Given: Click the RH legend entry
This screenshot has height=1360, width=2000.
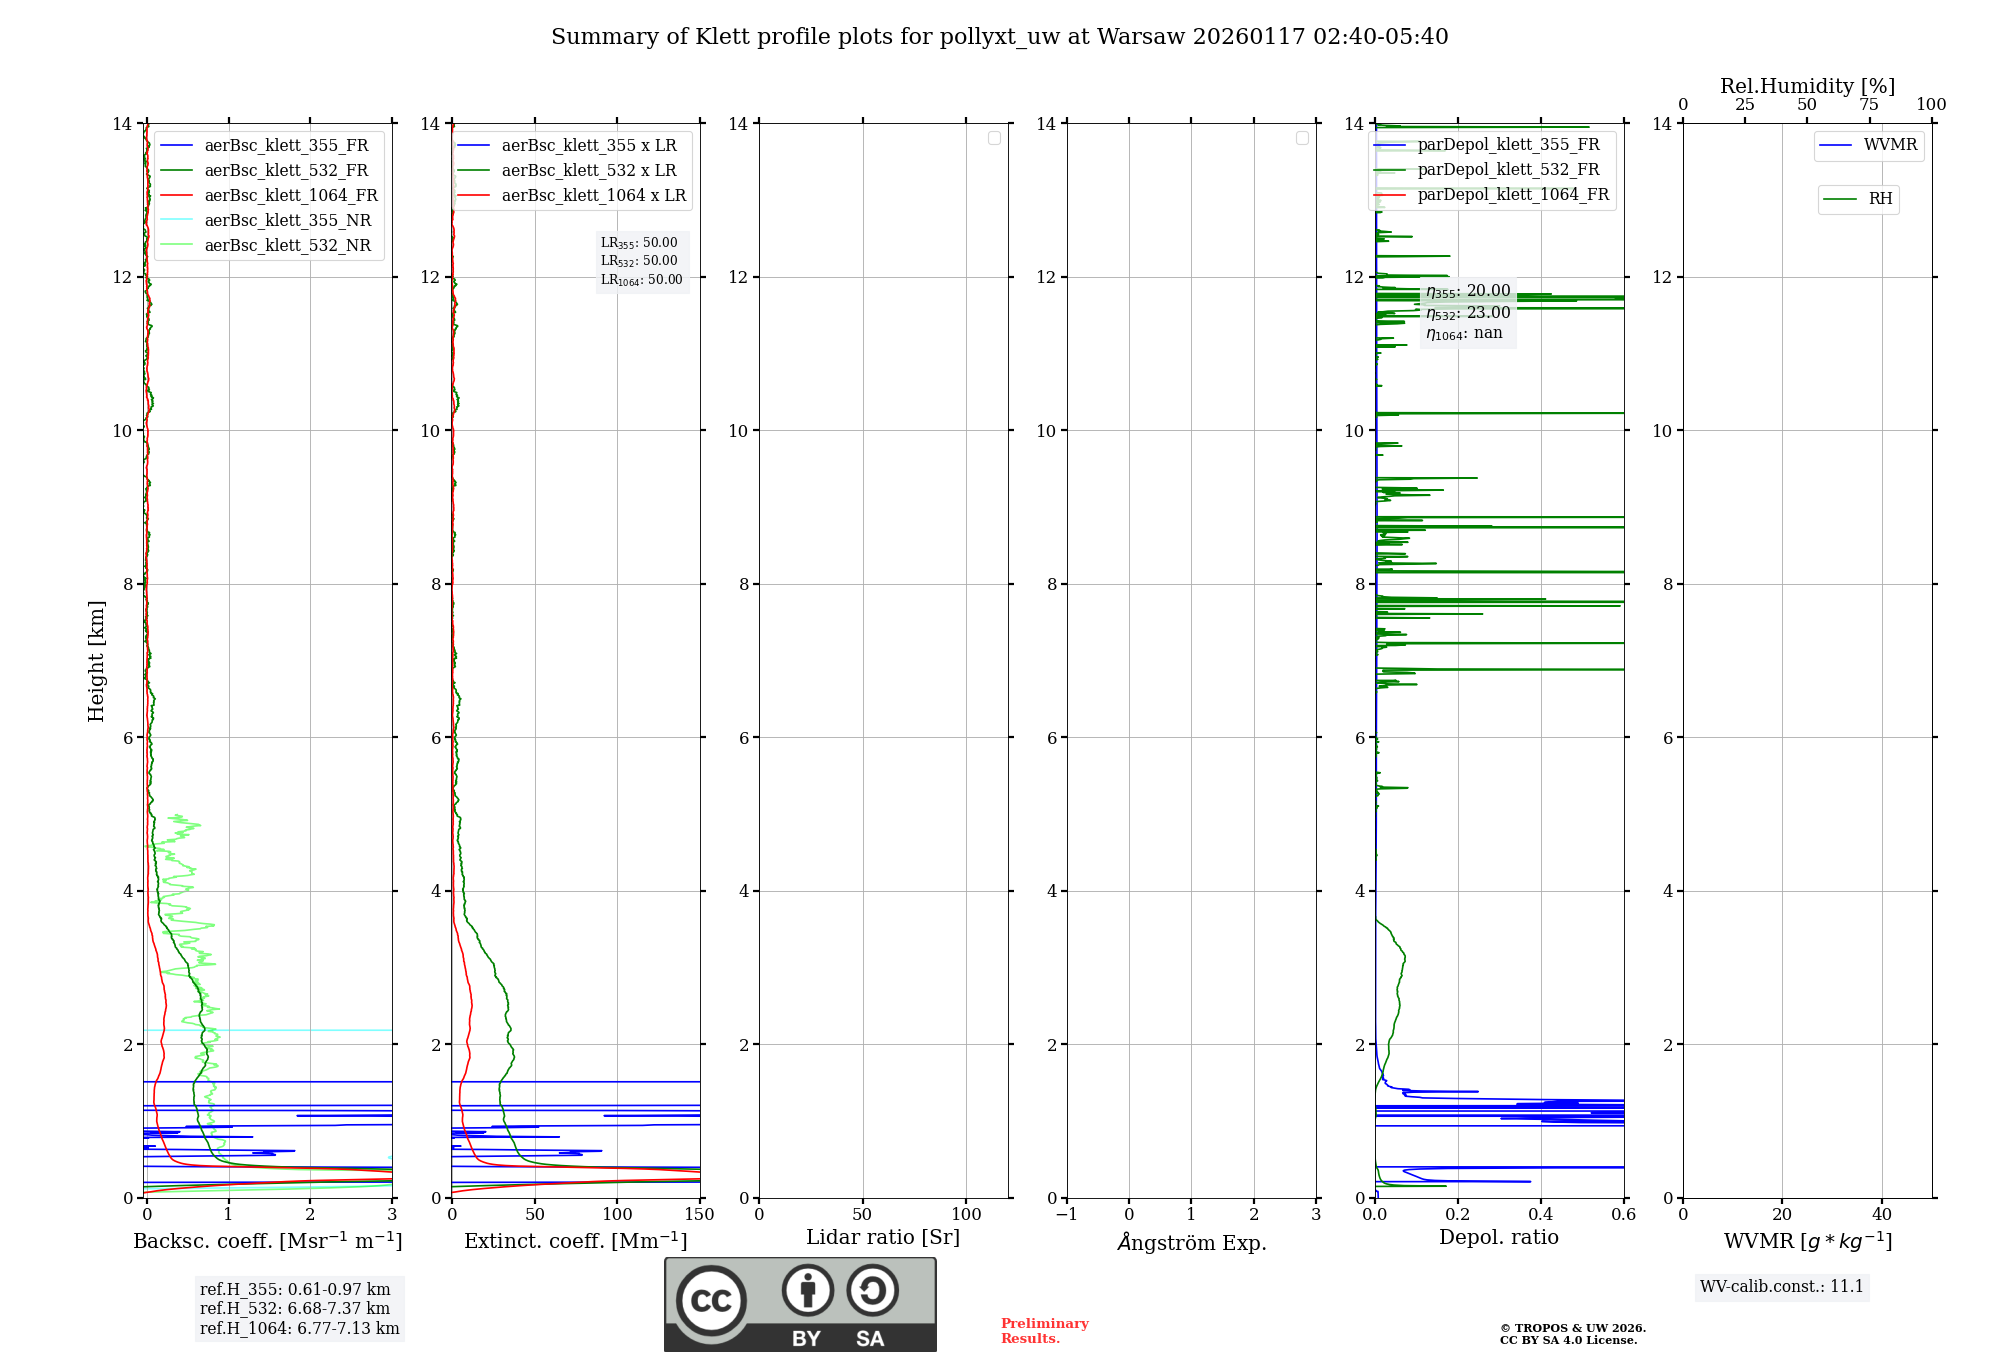Looking at the screenshot, I should coord(1879,199).
